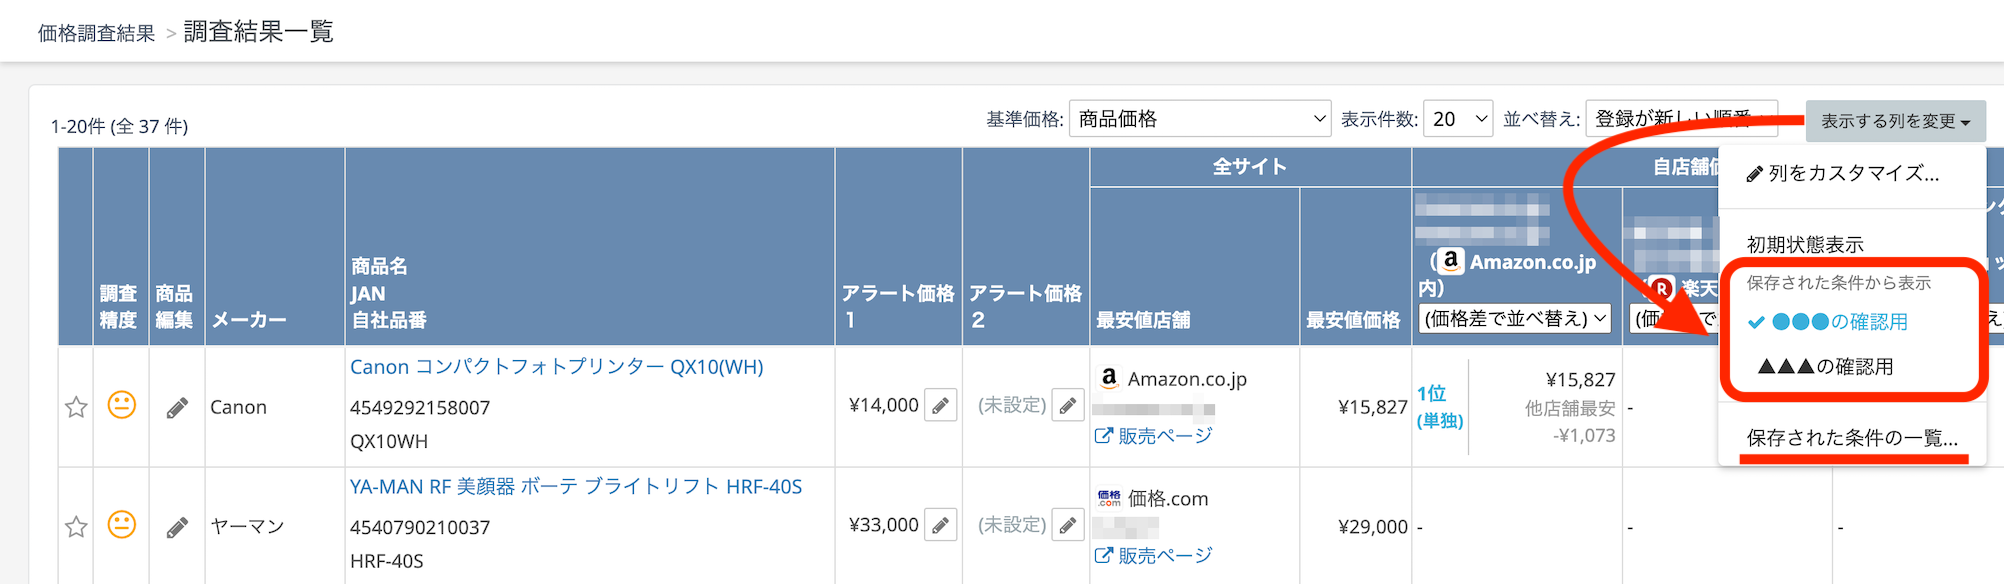This screenshot has height=584, width=2004.
Task: Open the 基準価格 dropdown
Action: click(x=1199, y=119)
